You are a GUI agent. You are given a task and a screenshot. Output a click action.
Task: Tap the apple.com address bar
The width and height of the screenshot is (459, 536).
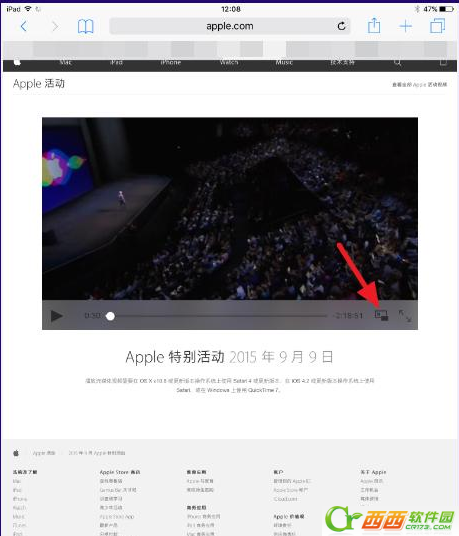[x=230, y=26]
